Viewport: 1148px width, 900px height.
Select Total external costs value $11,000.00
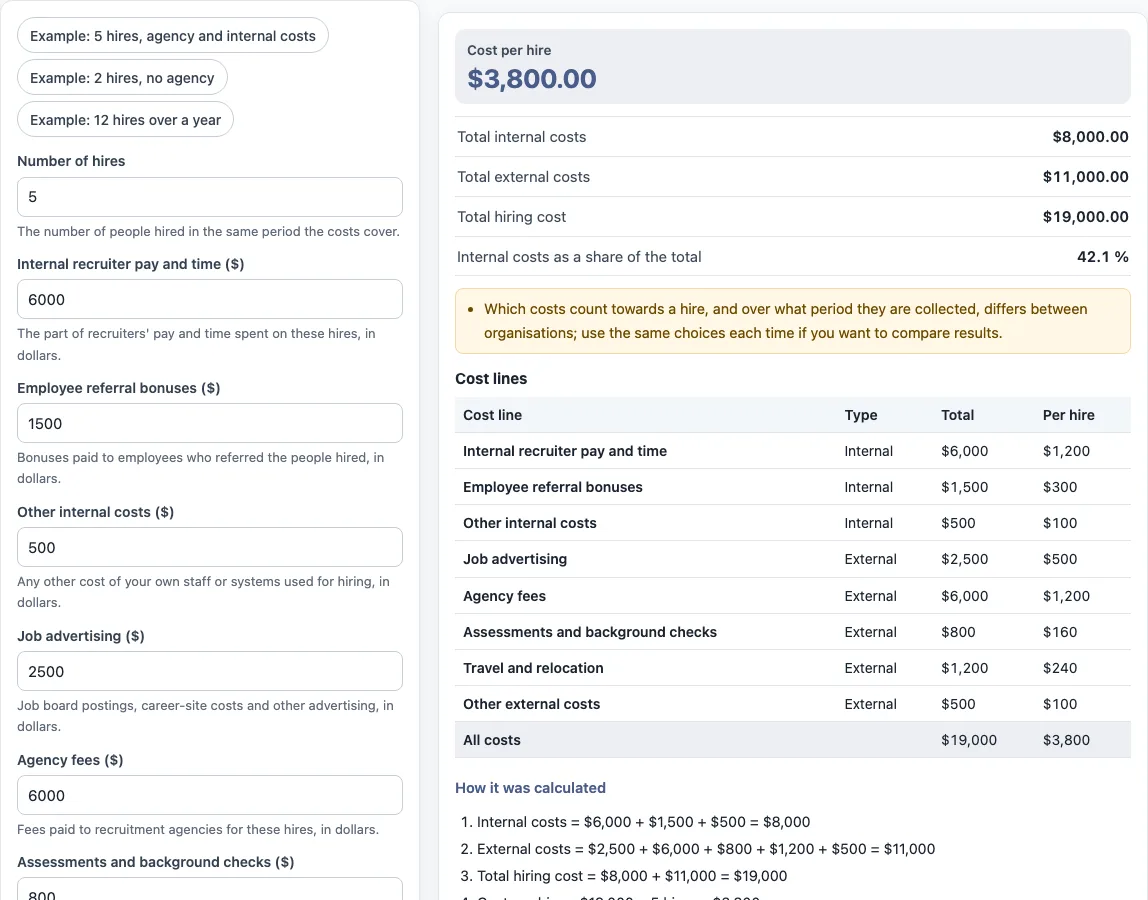click(1085, 176)
